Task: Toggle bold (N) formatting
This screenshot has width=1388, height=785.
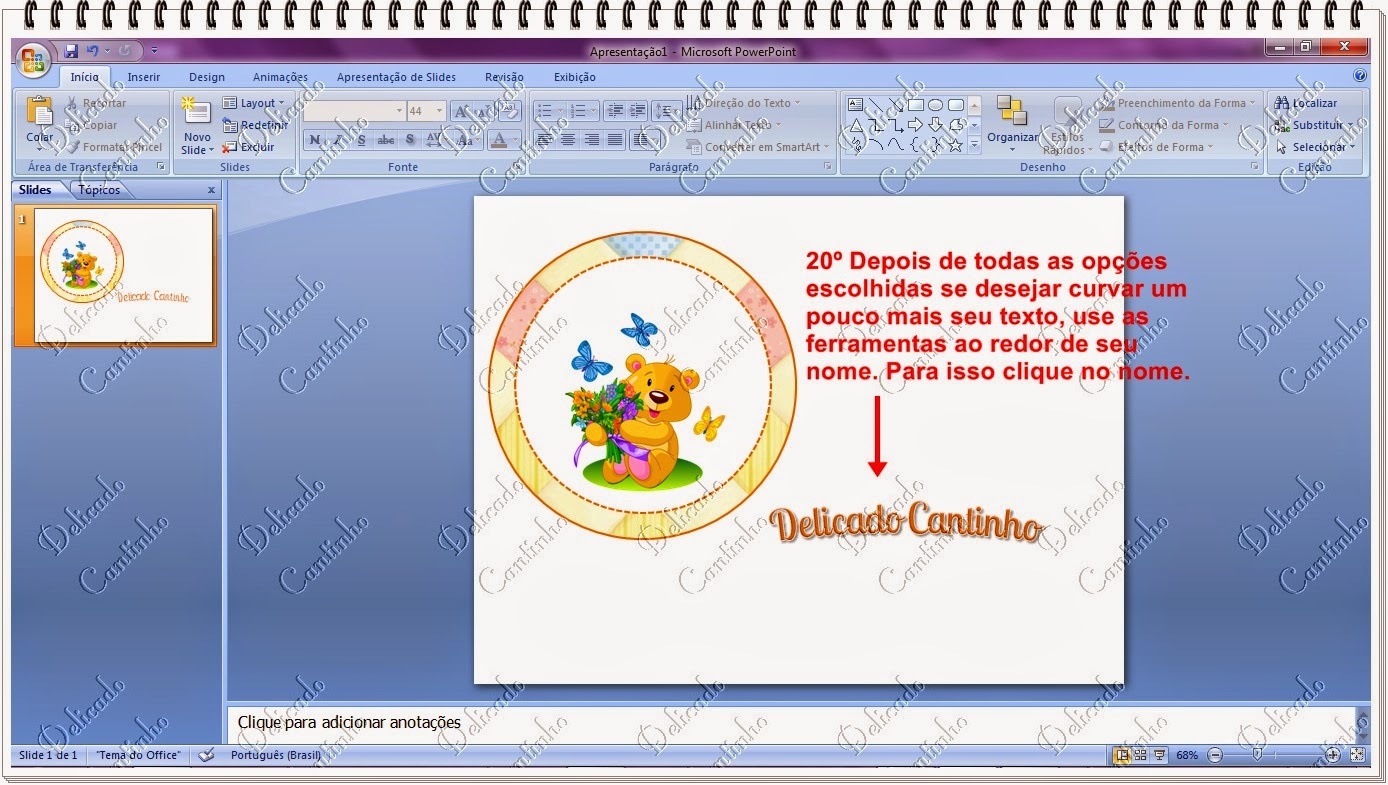Action: tap(315, 140)
